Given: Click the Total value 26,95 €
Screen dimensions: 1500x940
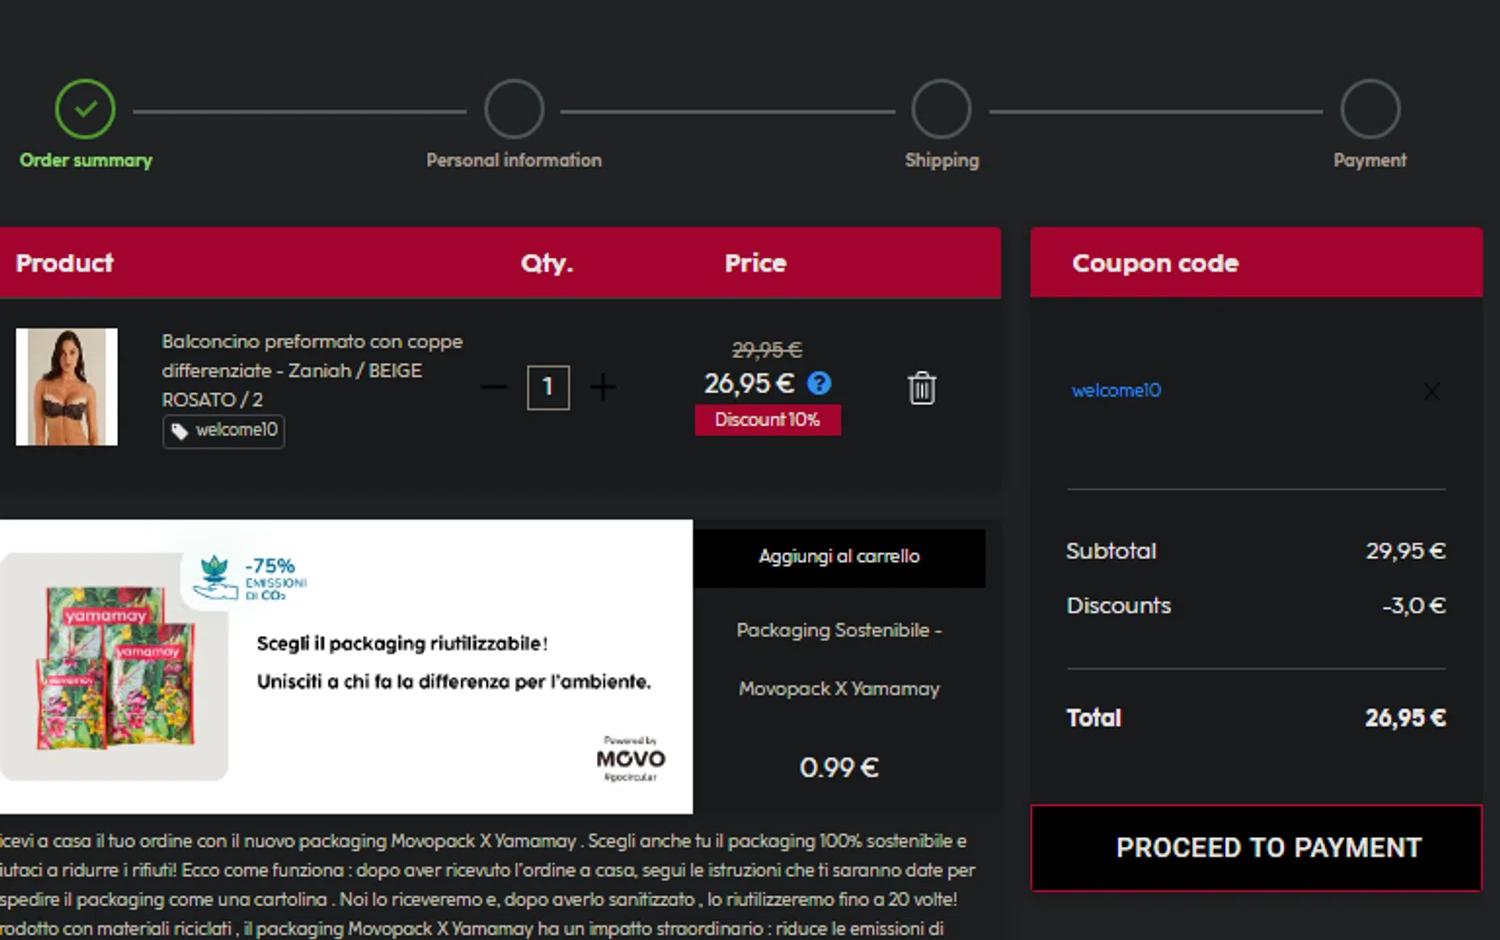Looking at the screenshot, I should click(1406, 718).
